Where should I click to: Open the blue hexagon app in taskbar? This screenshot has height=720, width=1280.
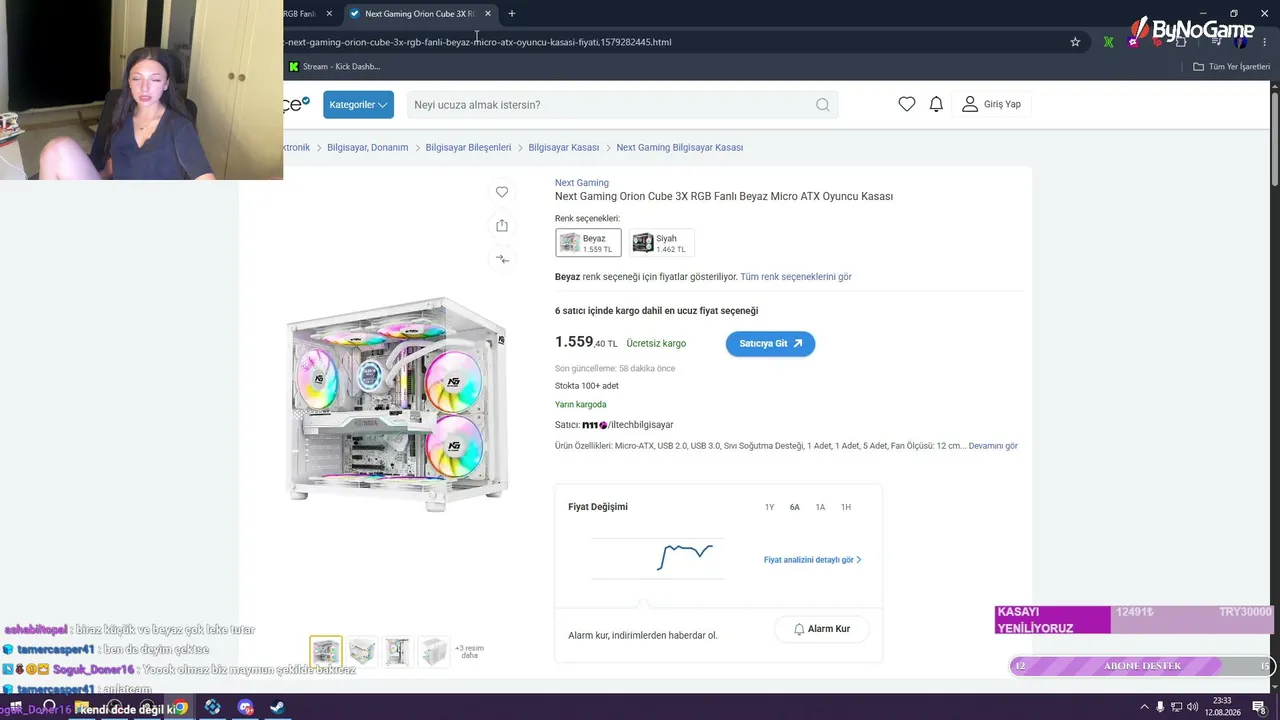212,707
